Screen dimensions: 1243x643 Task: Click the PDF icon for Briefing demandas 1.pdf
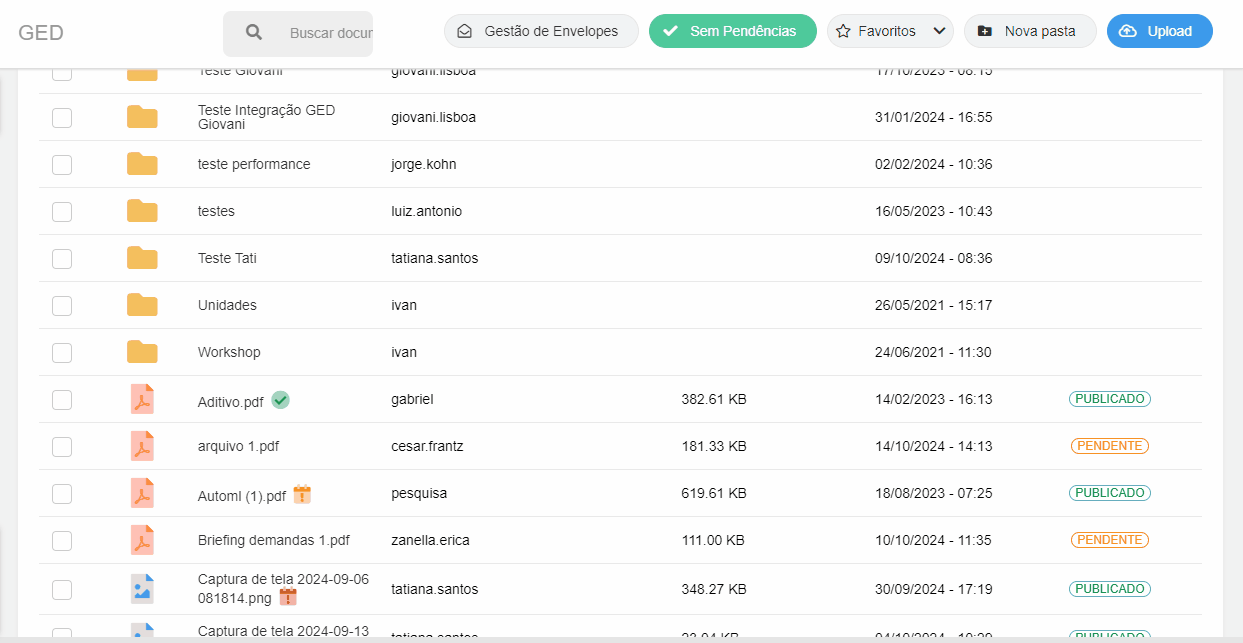(142, 540)
